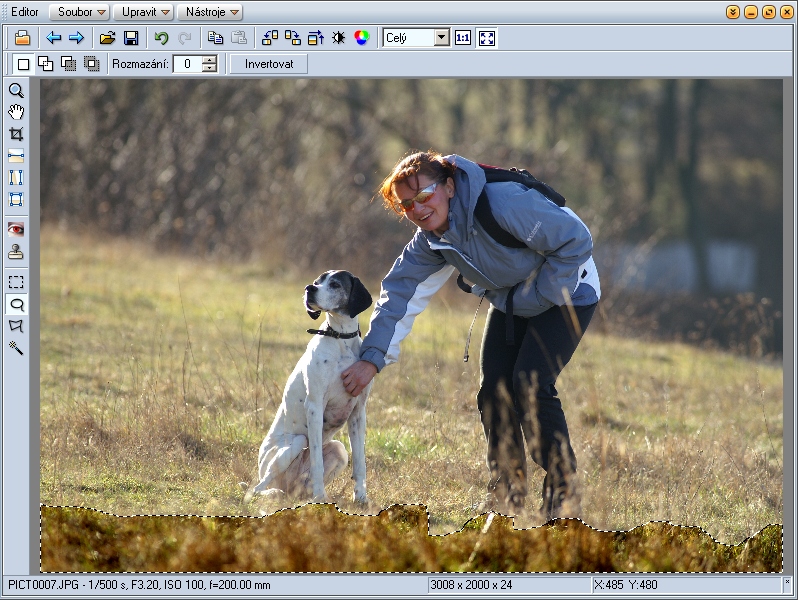
Task: Click into the Rozmazání value field
Action: pos(188,64)
